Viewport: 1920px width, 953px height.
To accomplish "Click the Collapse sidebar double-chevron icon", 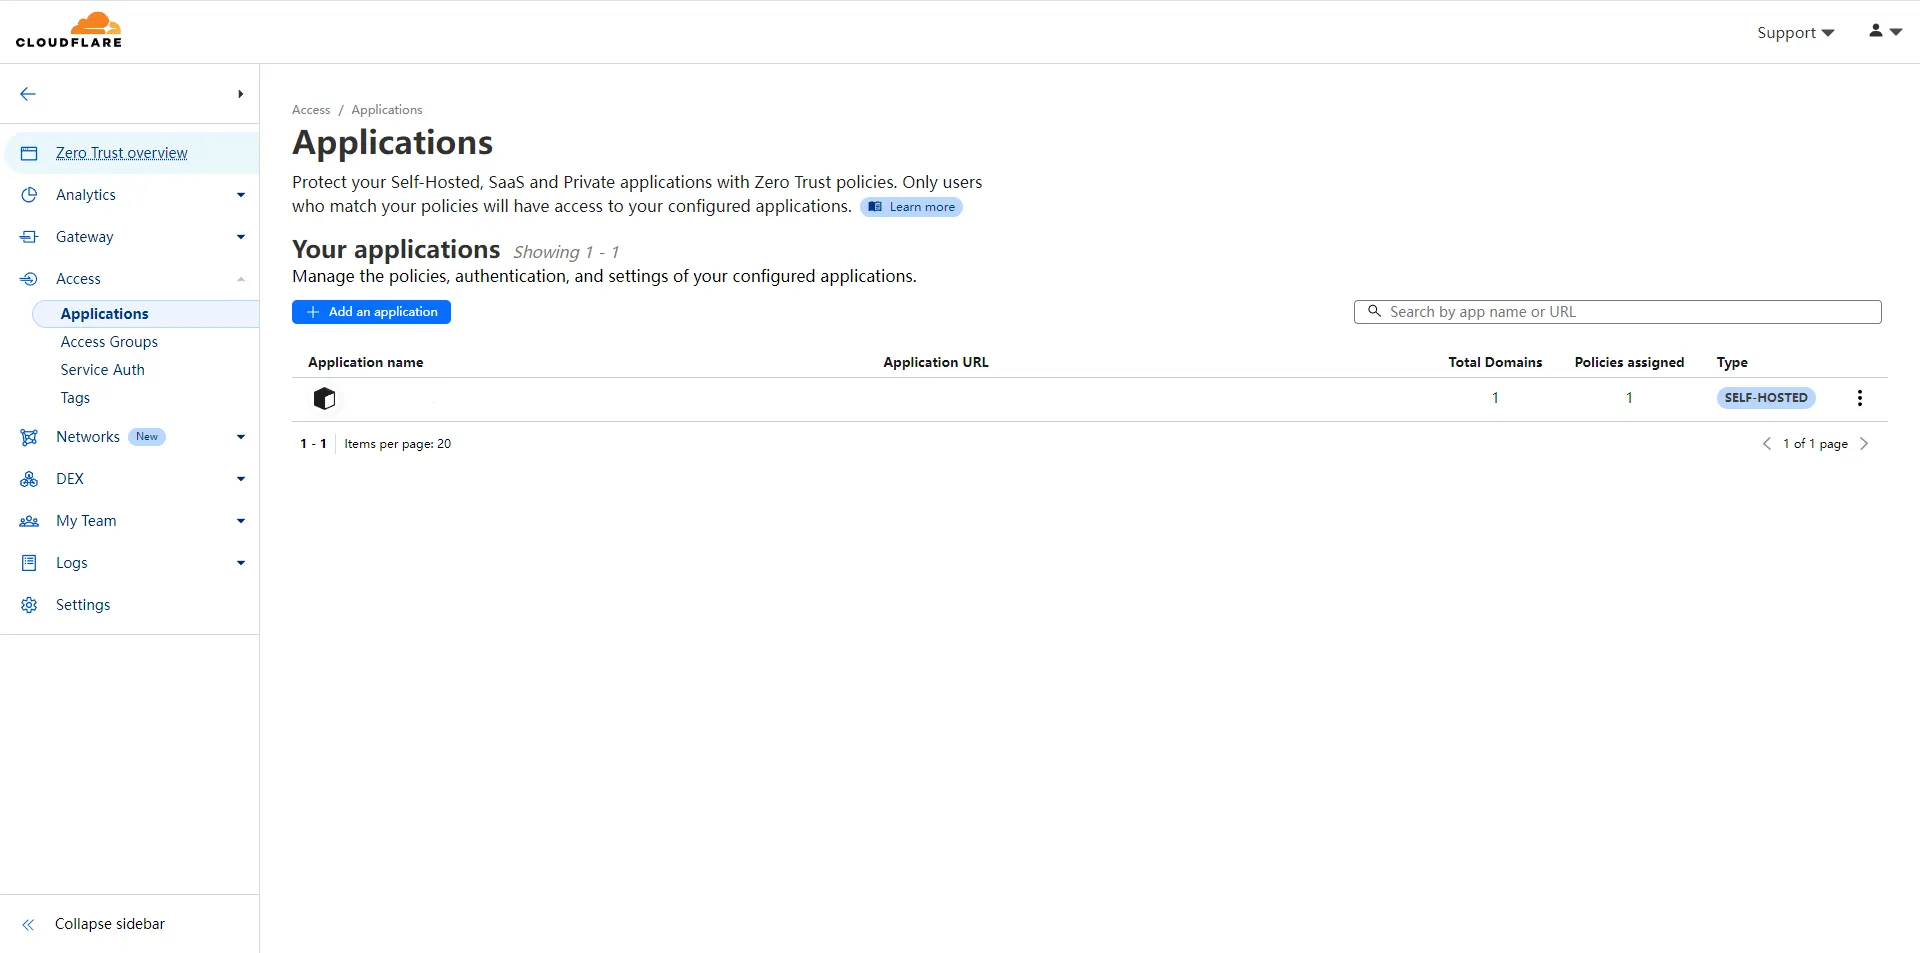I will tap(29, 925).
